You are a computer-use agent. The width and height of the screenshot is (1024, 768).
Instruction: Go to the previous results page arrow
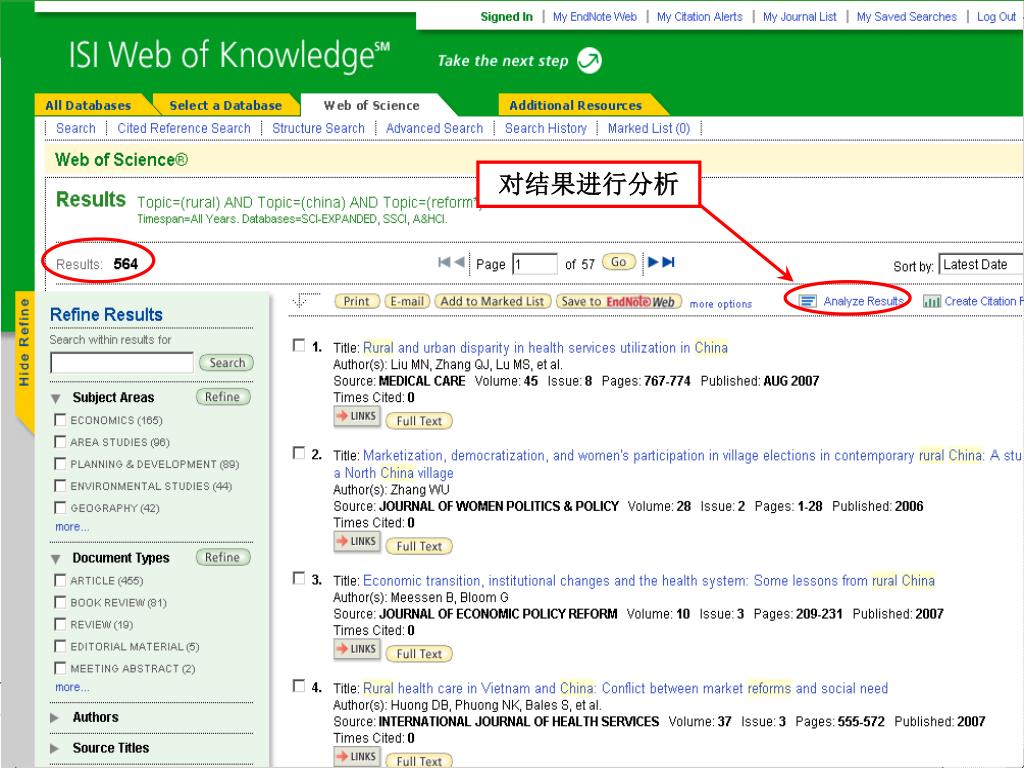459,262
